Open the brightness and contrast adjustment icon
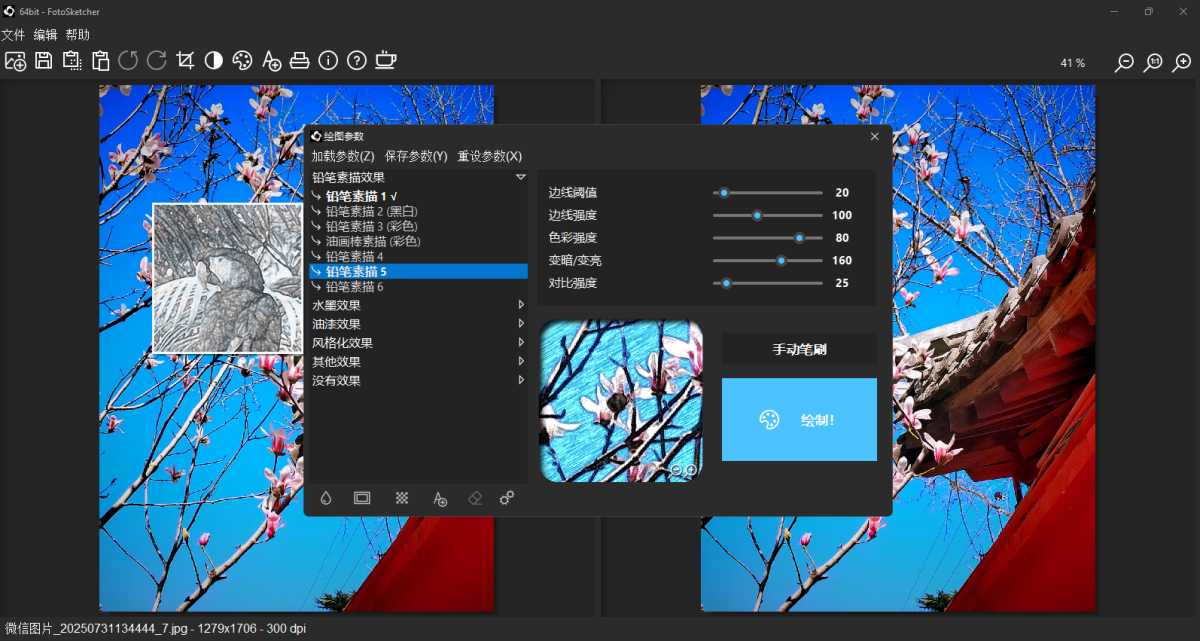 click(x=213, y=61)
